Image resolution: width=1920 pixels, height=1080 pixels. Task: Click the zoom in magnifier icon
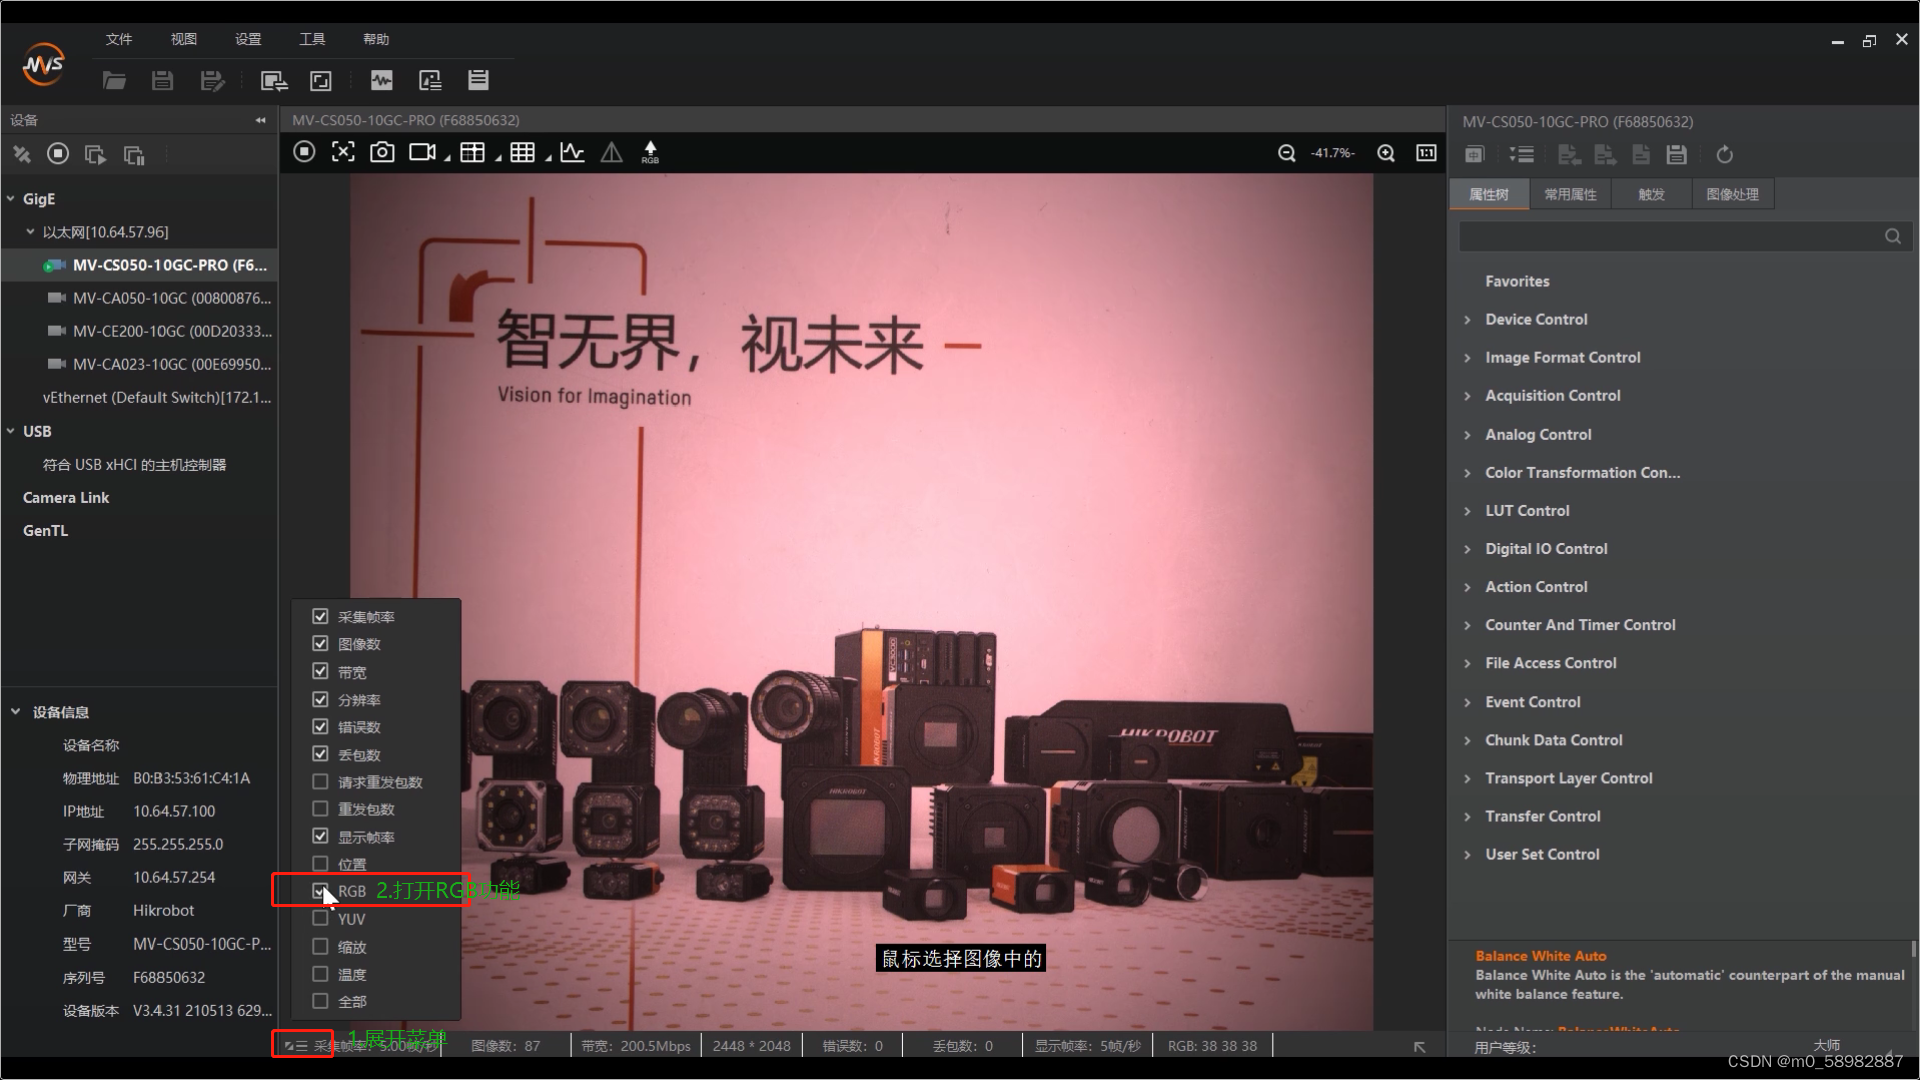[x=1386, y=153]
